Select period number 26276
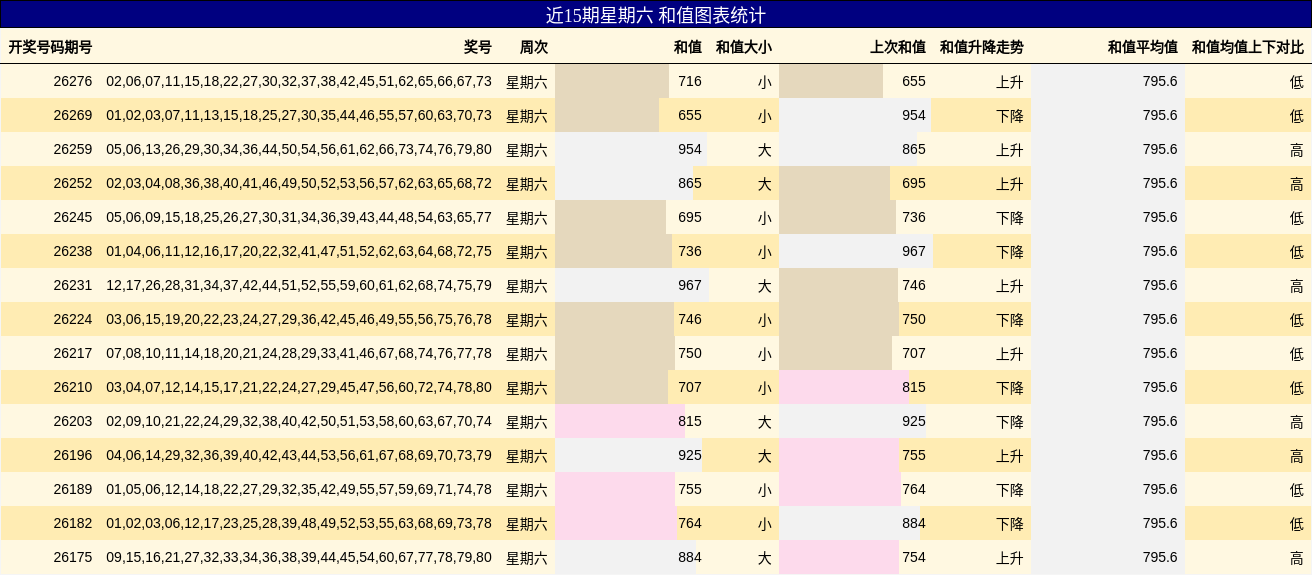1312x575 pixels. (73, 82)
